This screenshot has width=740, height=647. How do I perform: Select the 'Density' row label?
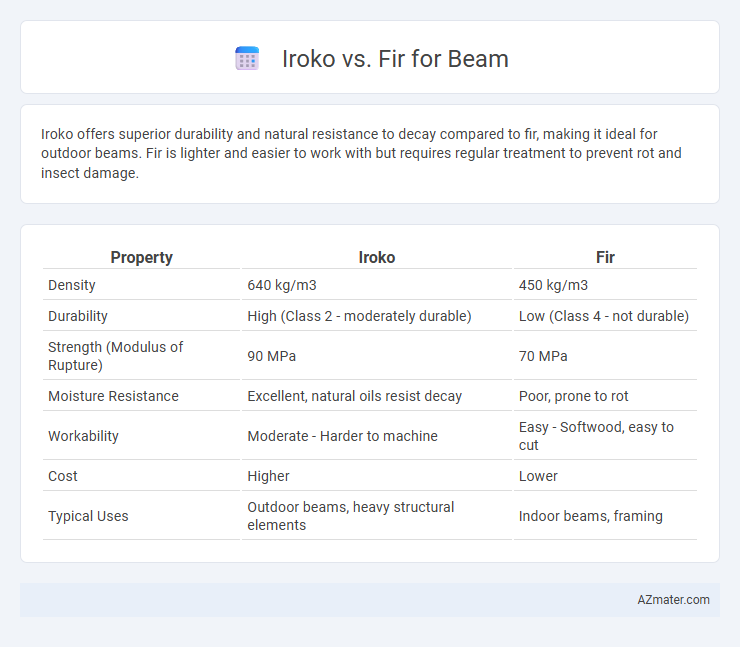pos(72,285)
